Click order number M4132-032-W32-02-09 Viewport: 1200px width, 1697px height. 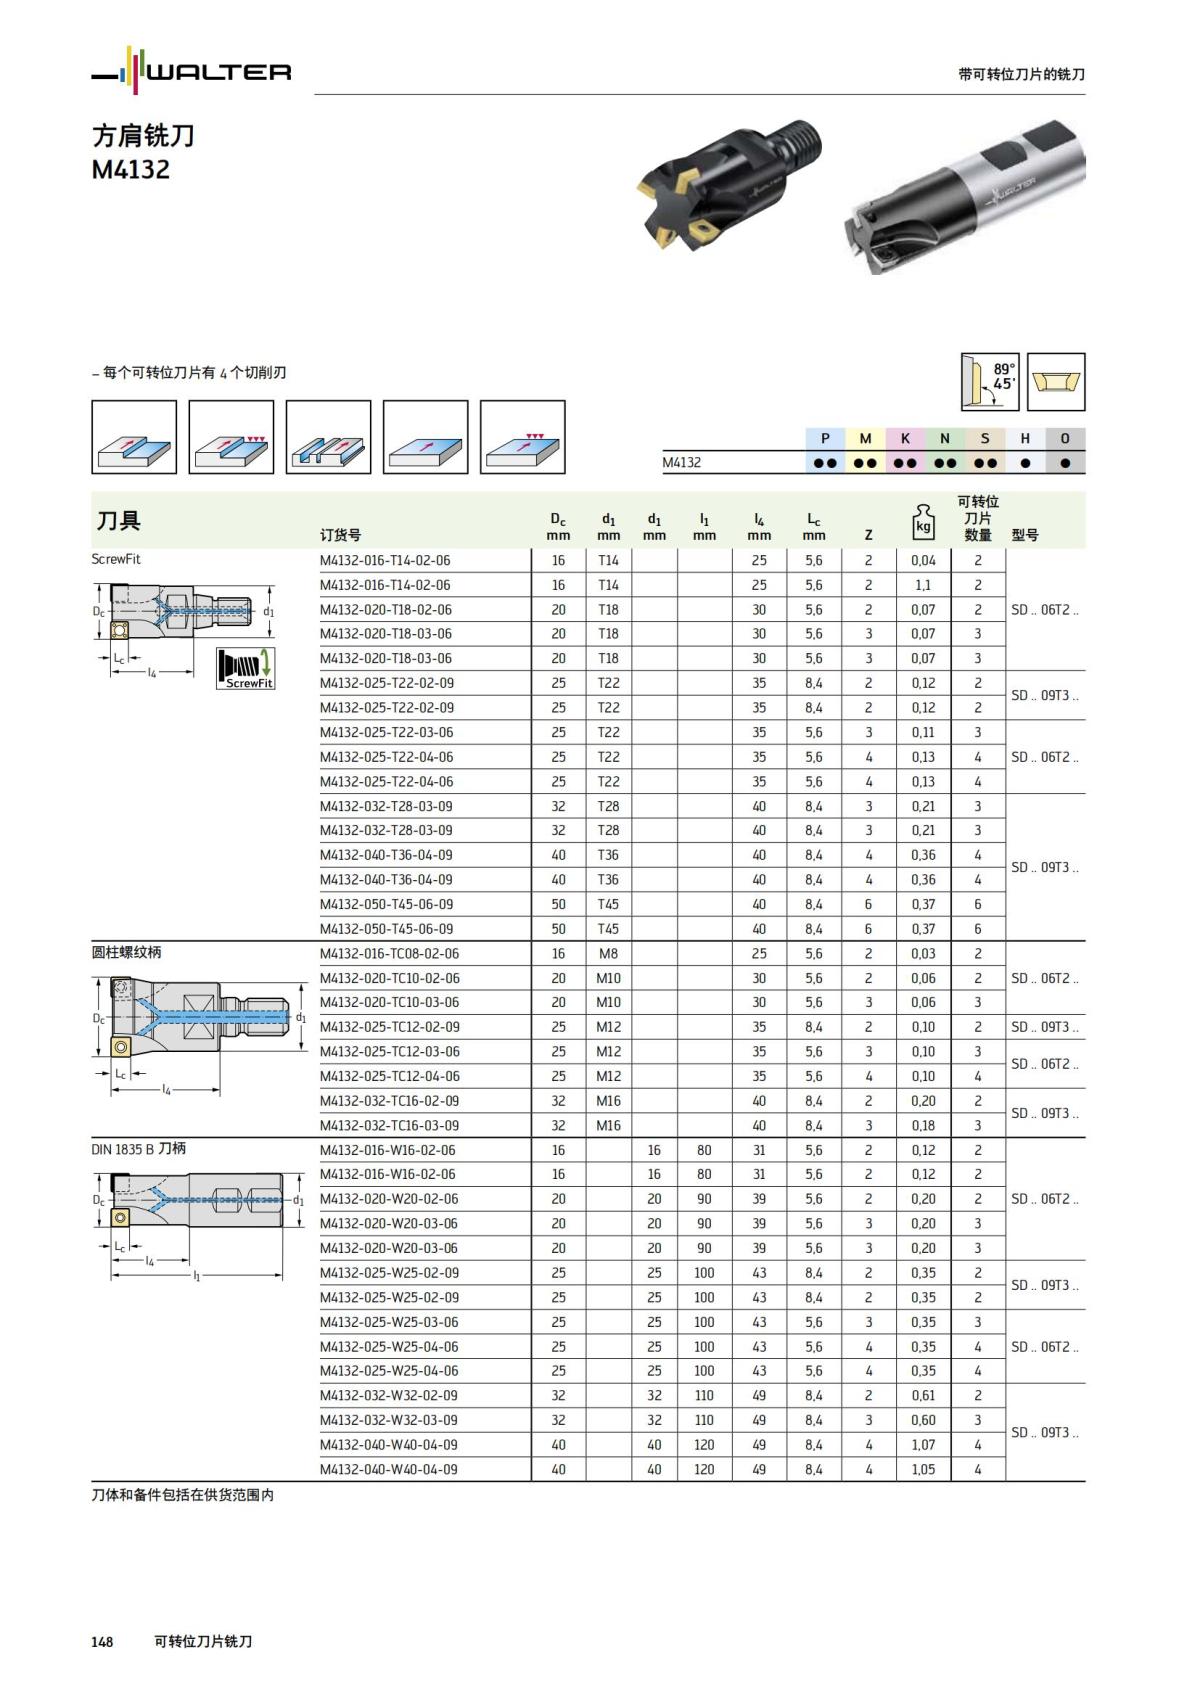click(x=389, y=1395)
